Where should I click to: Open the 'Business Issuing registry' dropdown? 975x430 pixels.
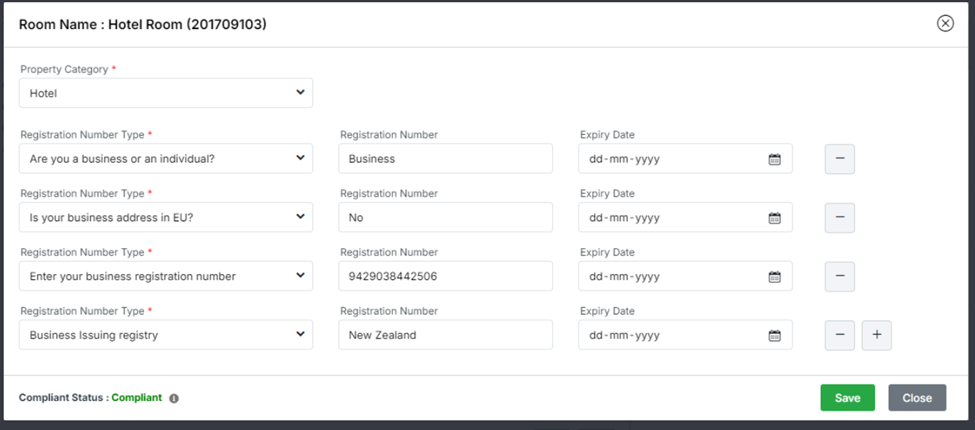[166, 336]
